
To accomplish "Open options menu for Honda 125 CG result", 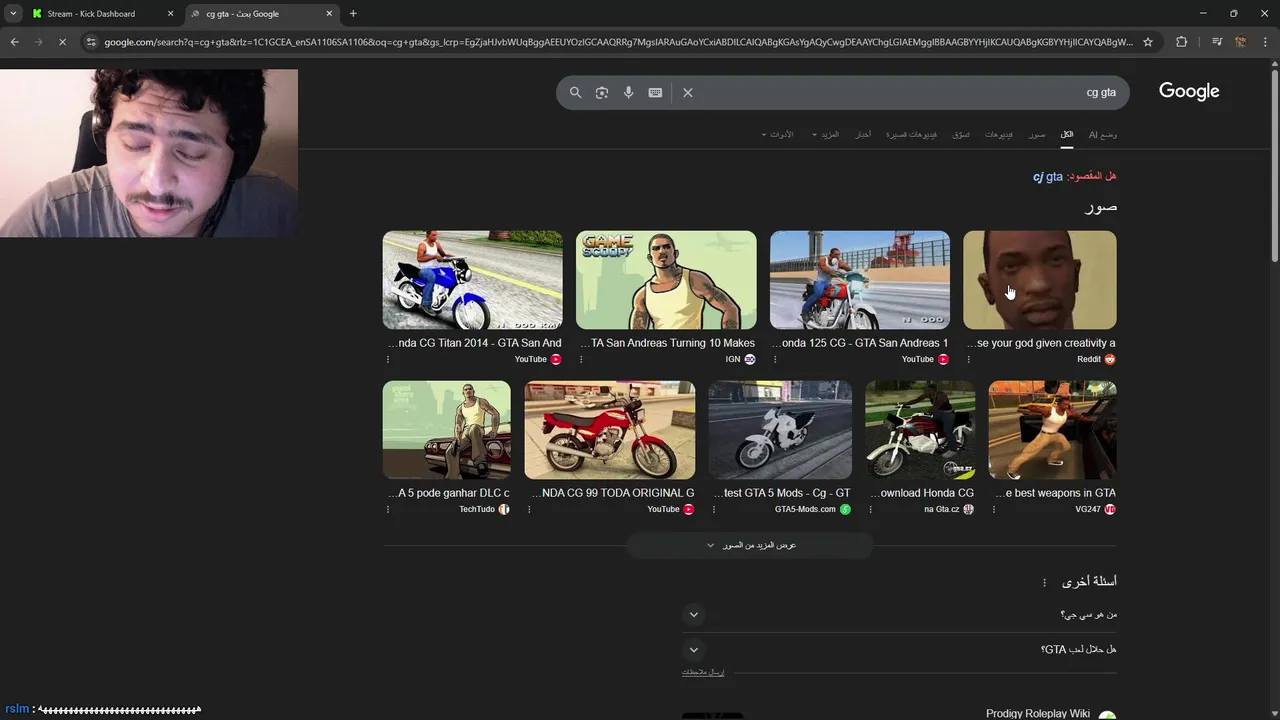I will pos(775,359).
